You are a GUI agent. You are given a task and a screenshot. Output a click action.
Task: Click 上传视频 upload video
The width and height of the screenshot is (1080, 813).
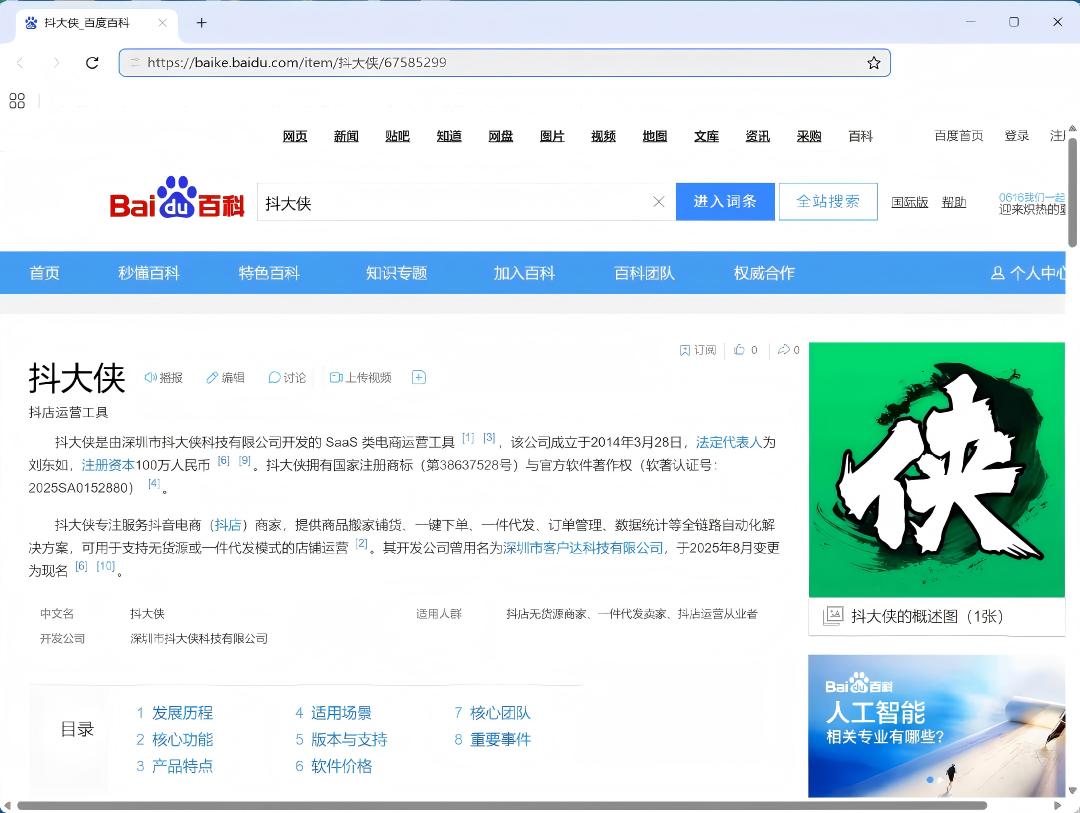(360, 378)
